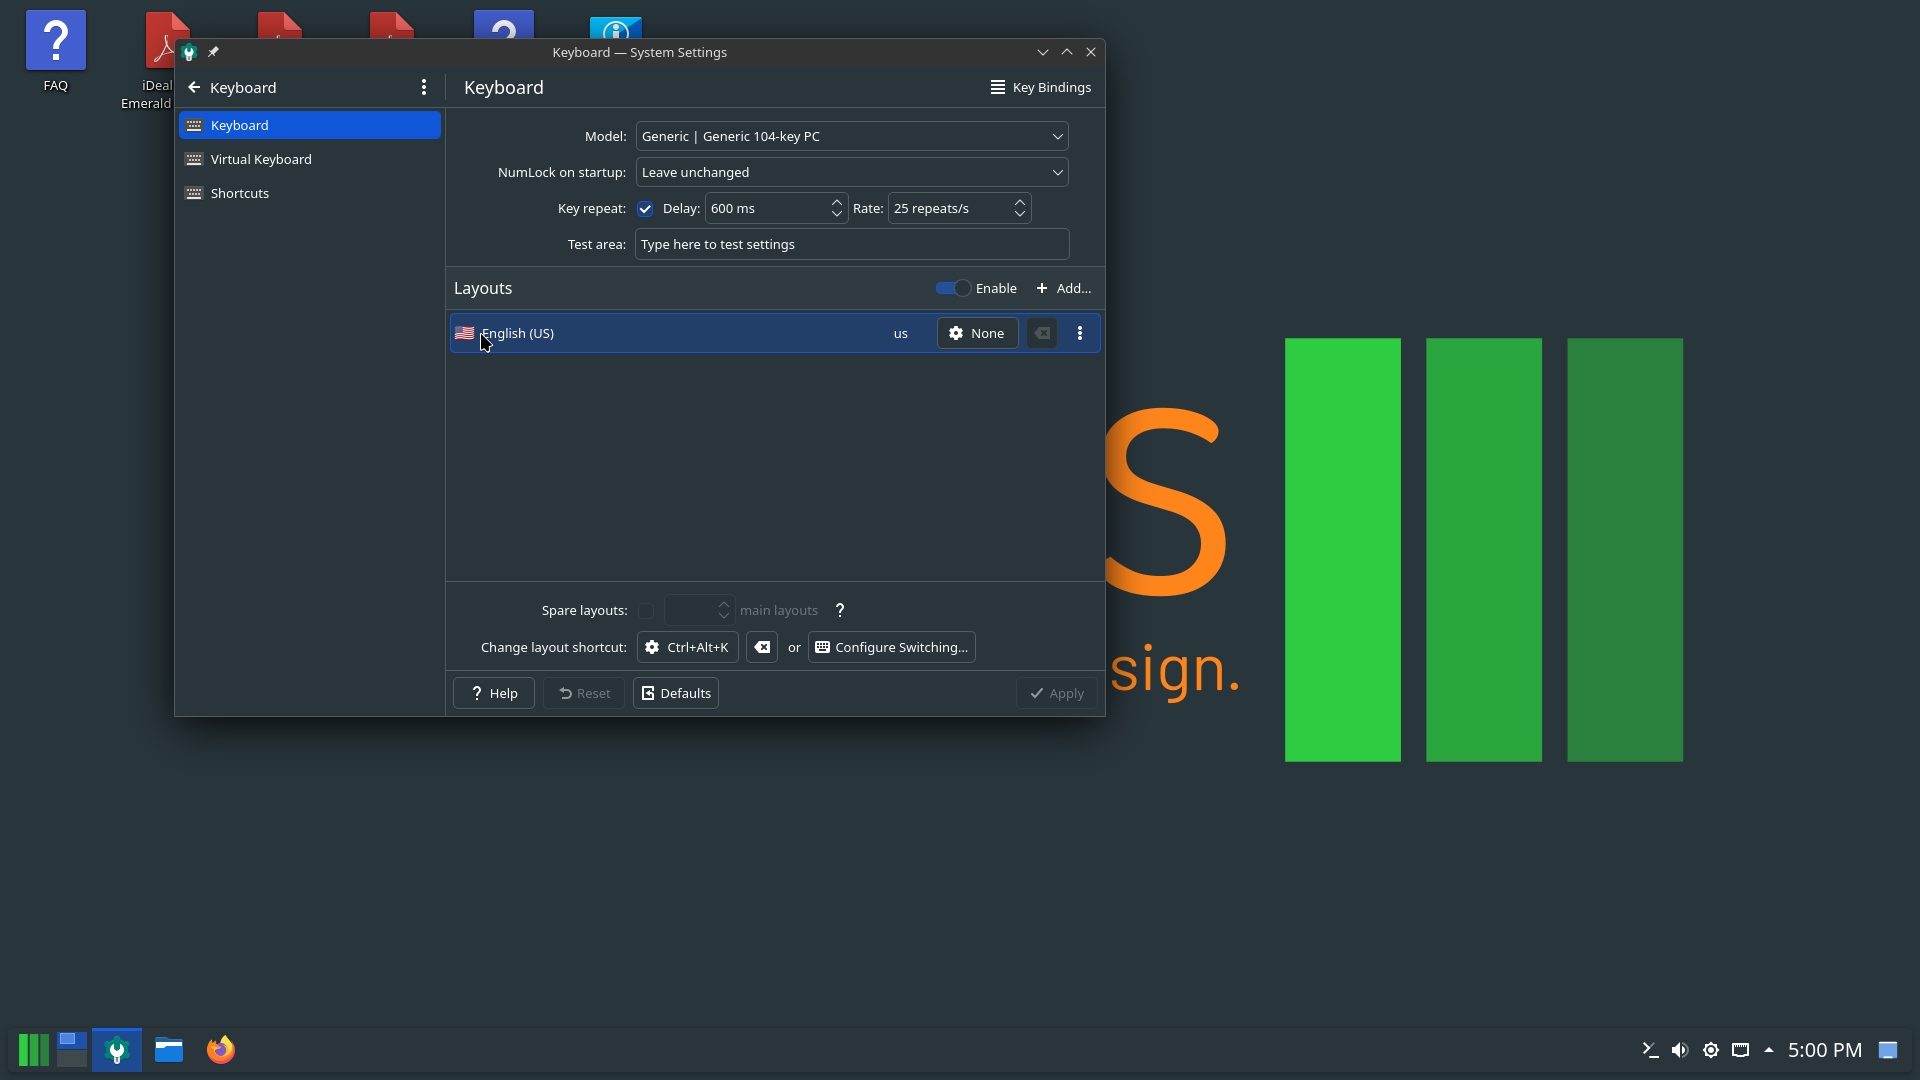Open English (US) layout three-dot menu
This screenshot has height=1080, width=1920.
click(x=1080, y=333)
